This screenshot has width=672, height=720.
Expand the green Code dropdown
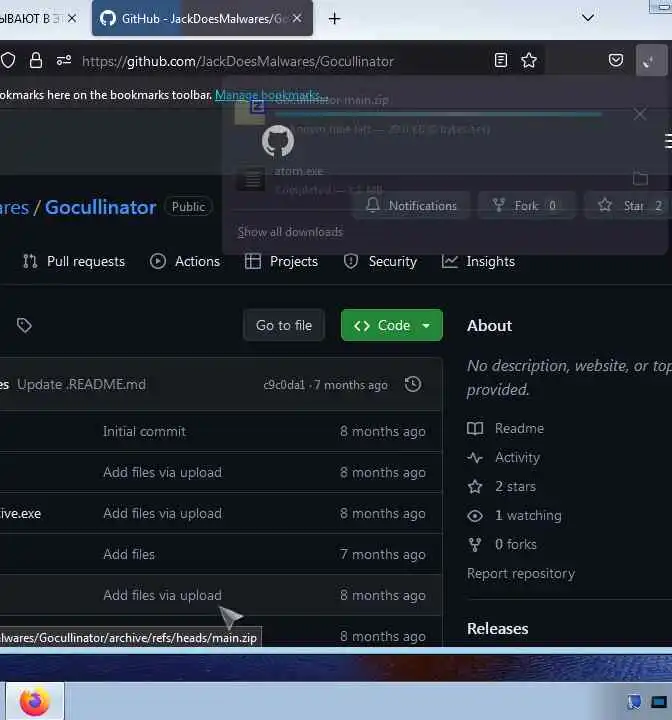pyautogui.click(x=392, y=325)
